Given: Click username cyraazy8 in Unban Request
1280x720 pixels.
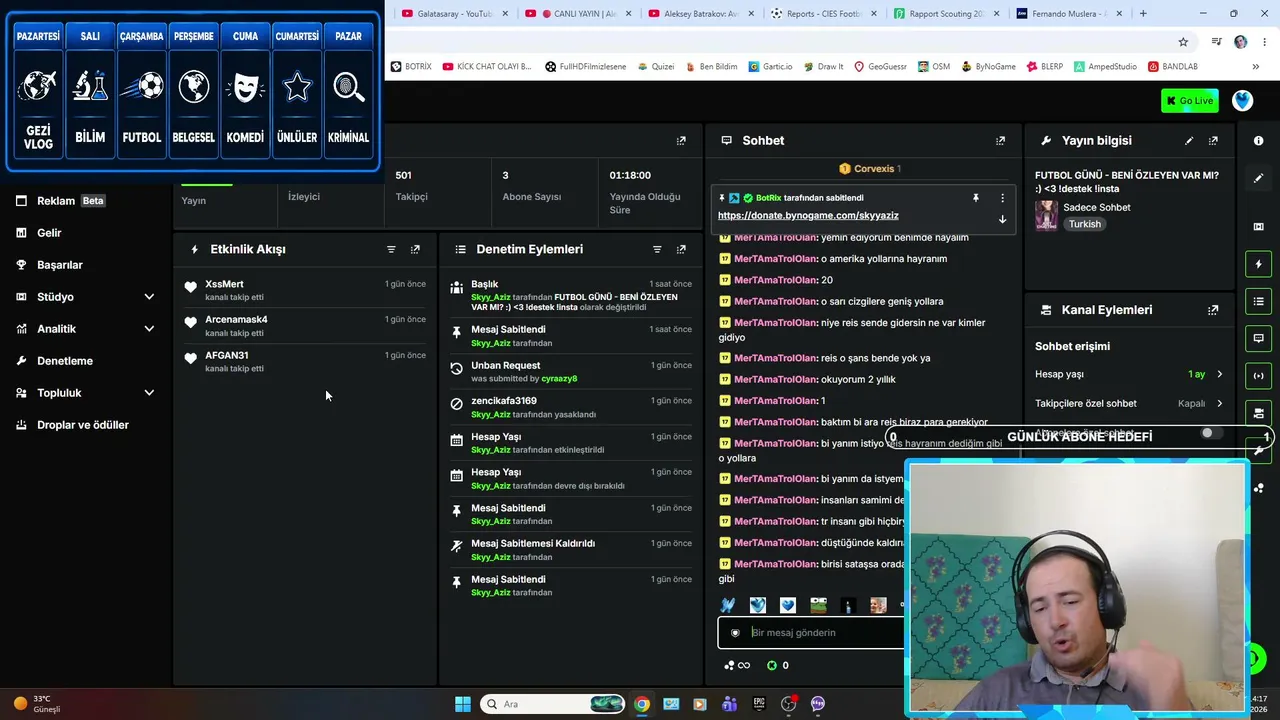Looking at the screenshot, I should point(558,379).
